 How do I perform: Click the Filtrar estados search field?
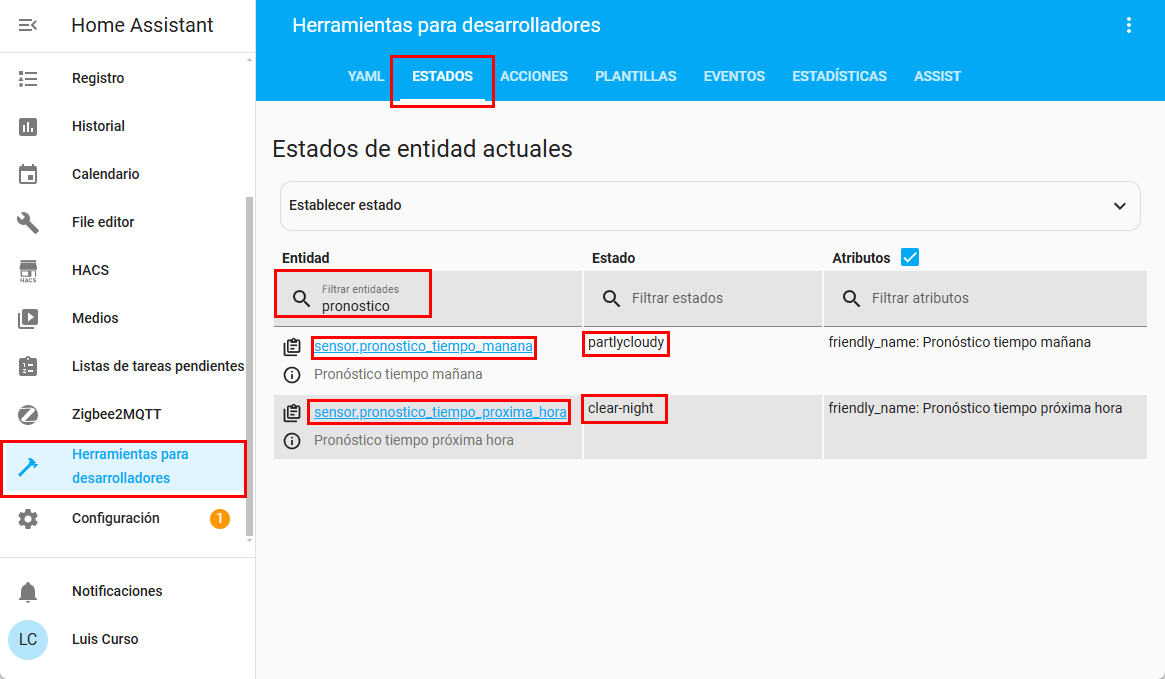click(703, 298)
